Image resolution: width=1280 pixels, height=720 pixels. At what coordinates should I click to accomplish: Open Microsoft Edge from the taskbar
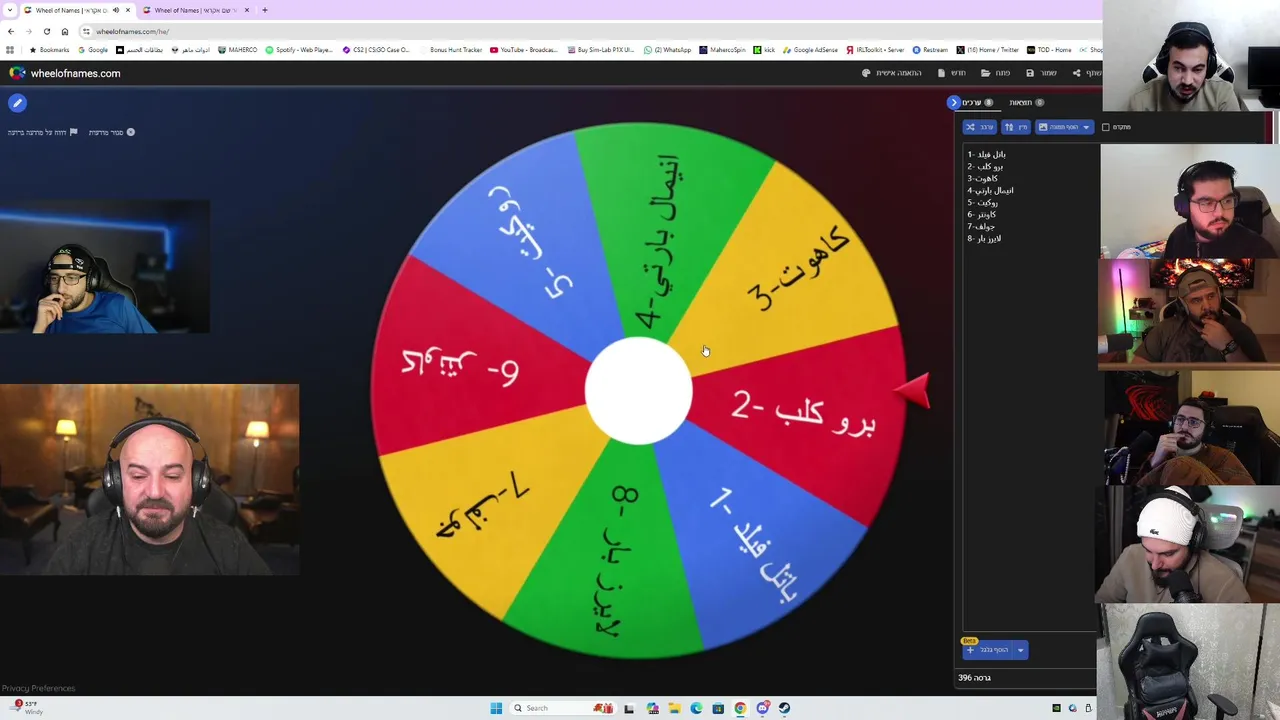(x=696, y=708)
